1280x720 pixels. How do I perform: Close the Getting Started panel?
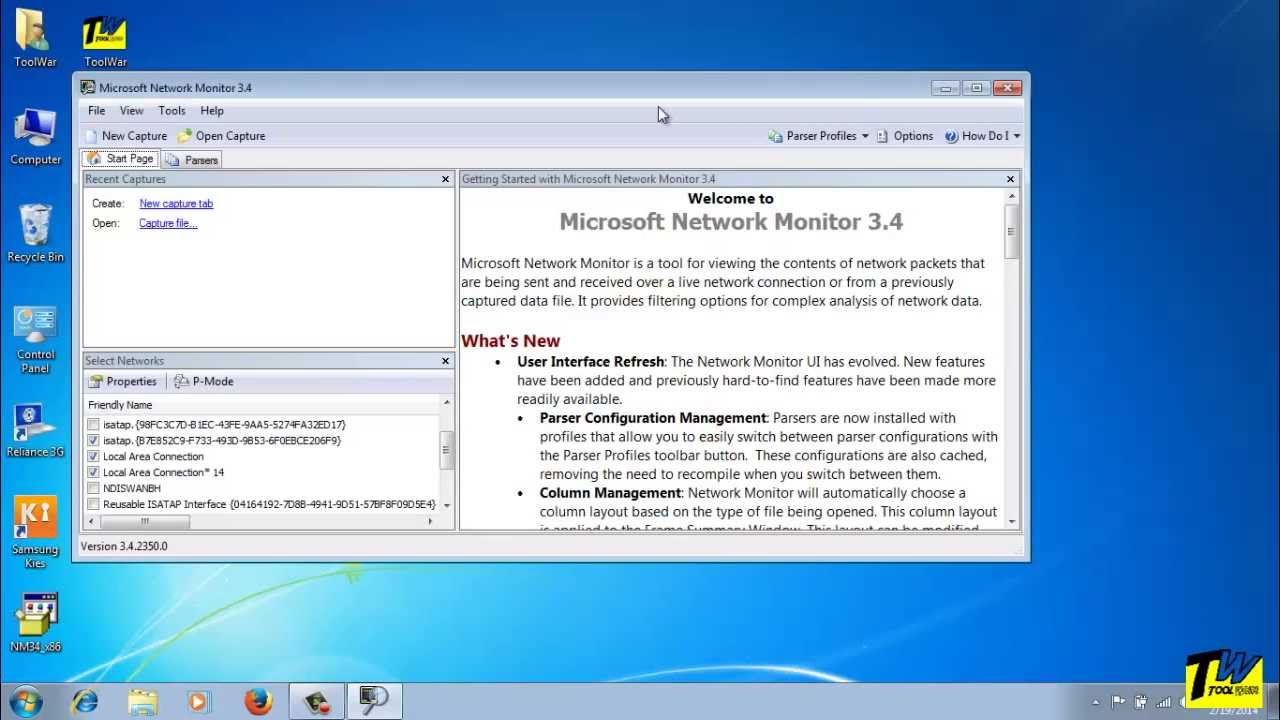1010,179
